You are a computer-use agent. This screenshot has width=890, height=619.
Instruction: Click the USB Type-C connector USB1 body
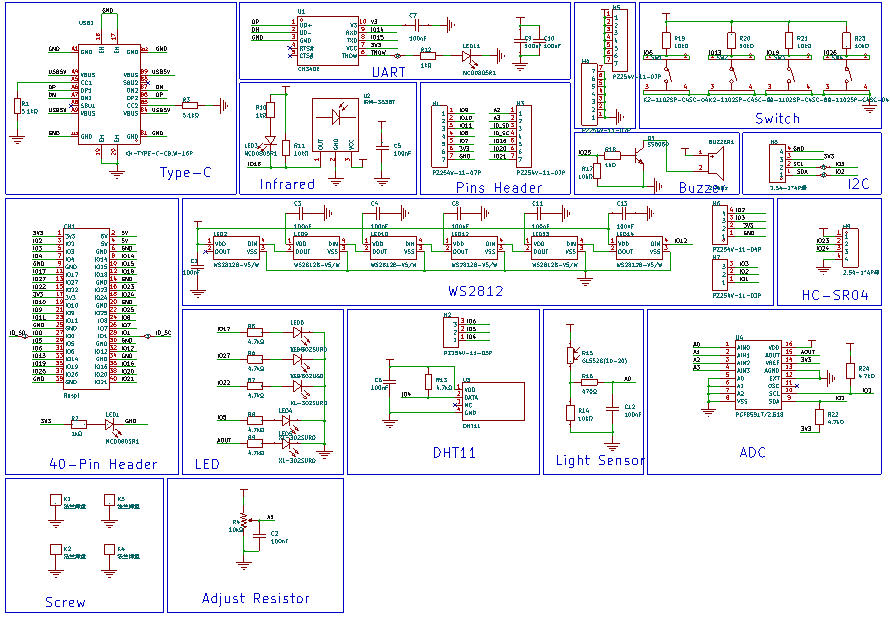click(109, 94)
